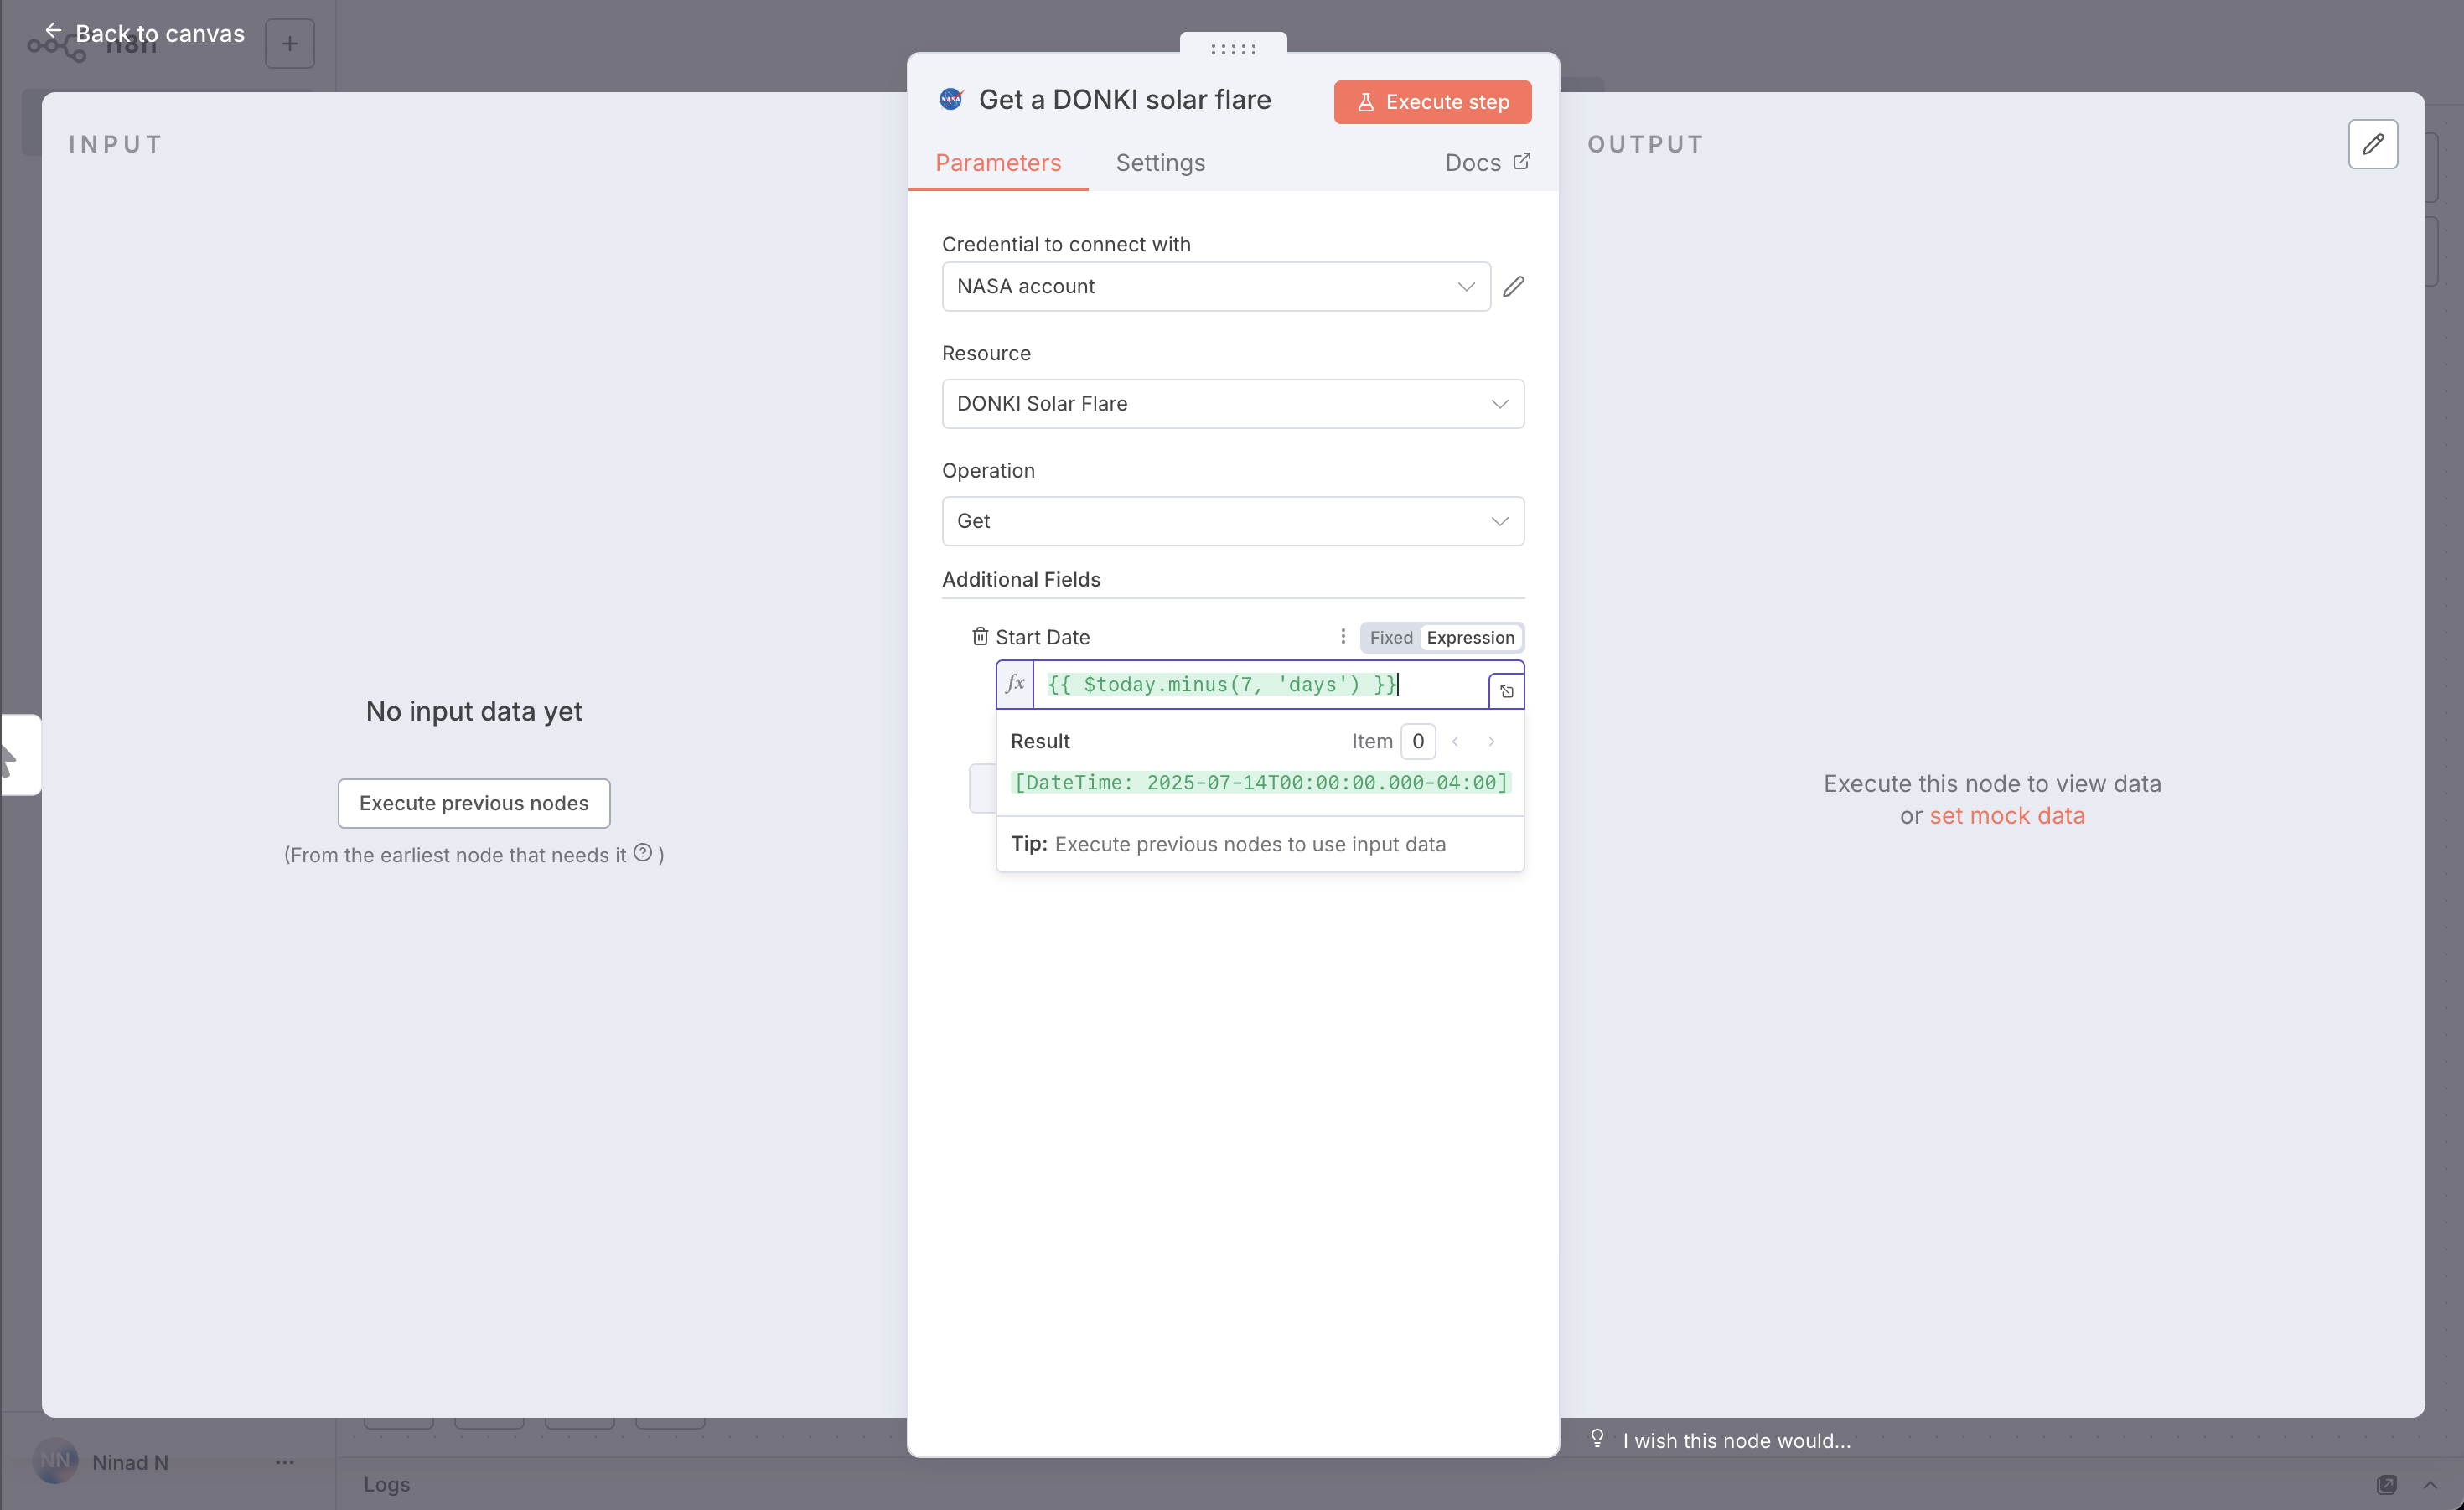Click the lightbulb 'I wish this node would' icon
The width and height of the screenshot is (2464, 1510).
1597,1439
